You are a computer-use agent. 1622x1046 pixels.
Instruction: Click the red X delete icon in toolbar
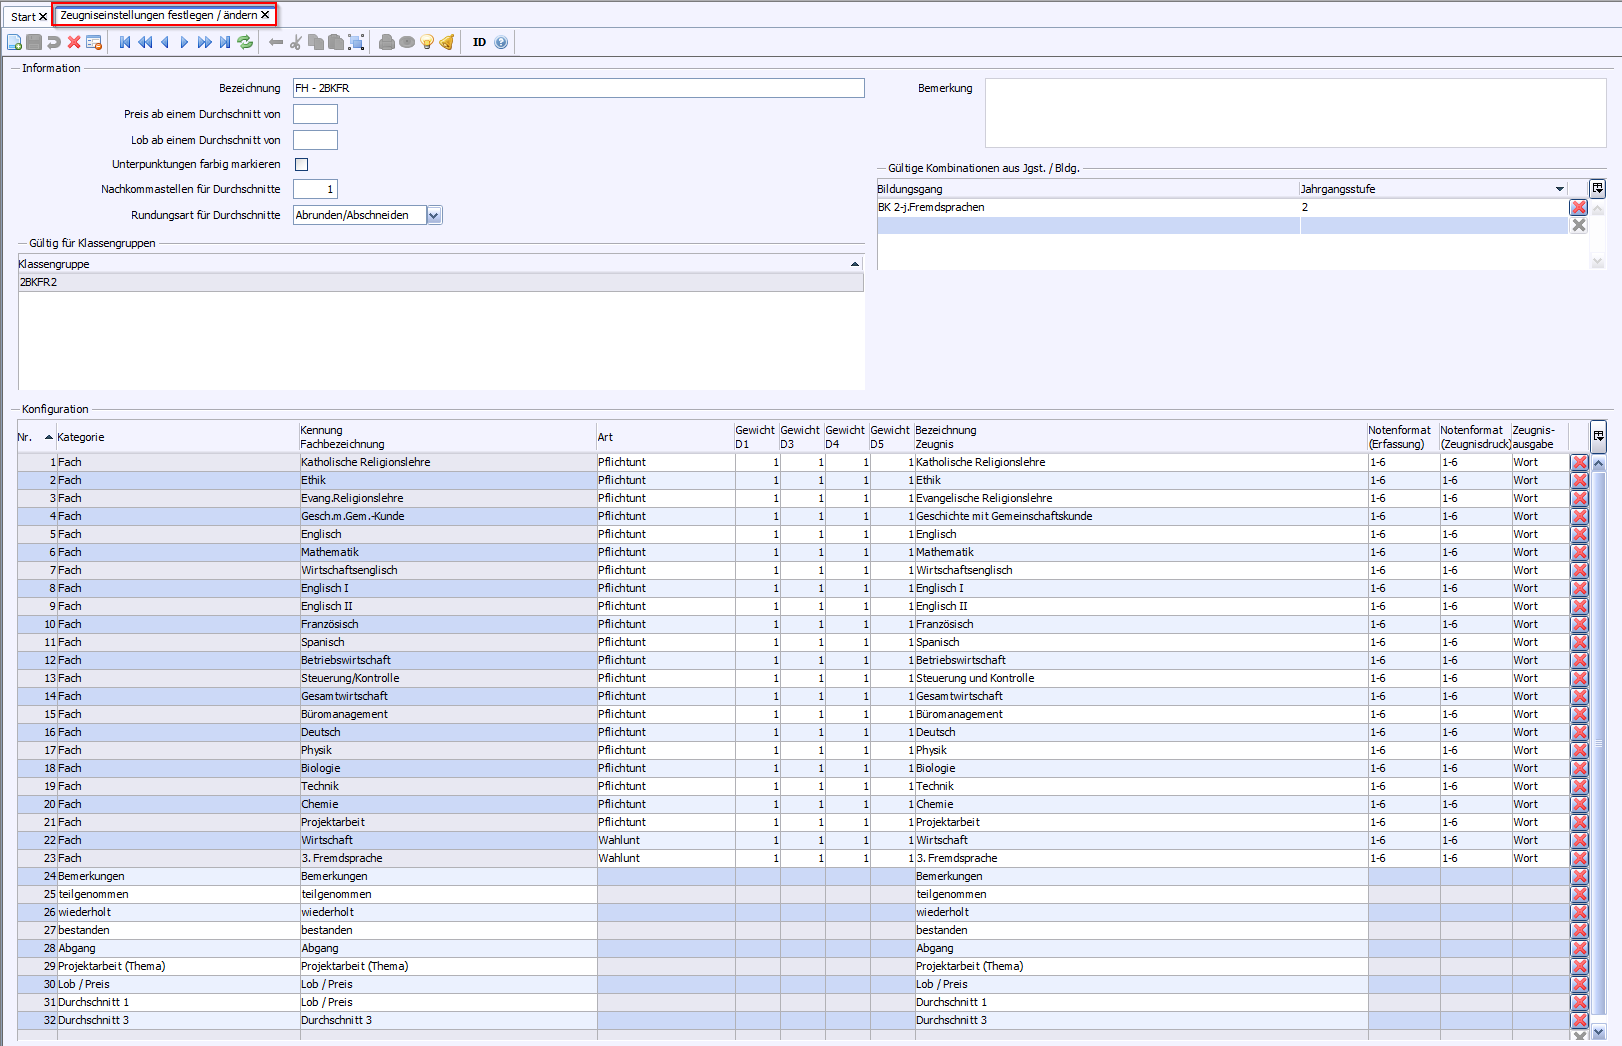(74, 42)
